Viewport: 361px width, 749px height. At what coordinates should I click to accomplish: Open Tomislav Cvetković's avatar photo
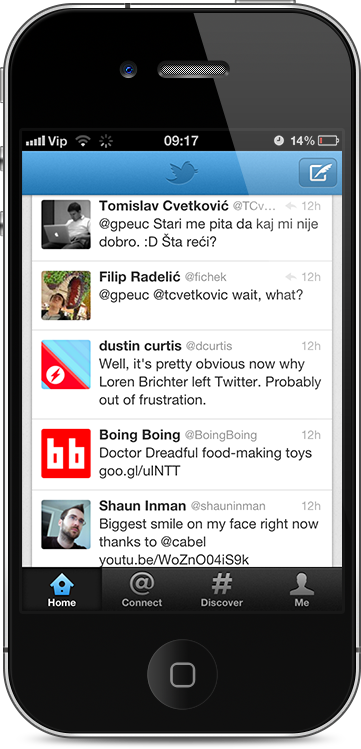coord(66,225)
